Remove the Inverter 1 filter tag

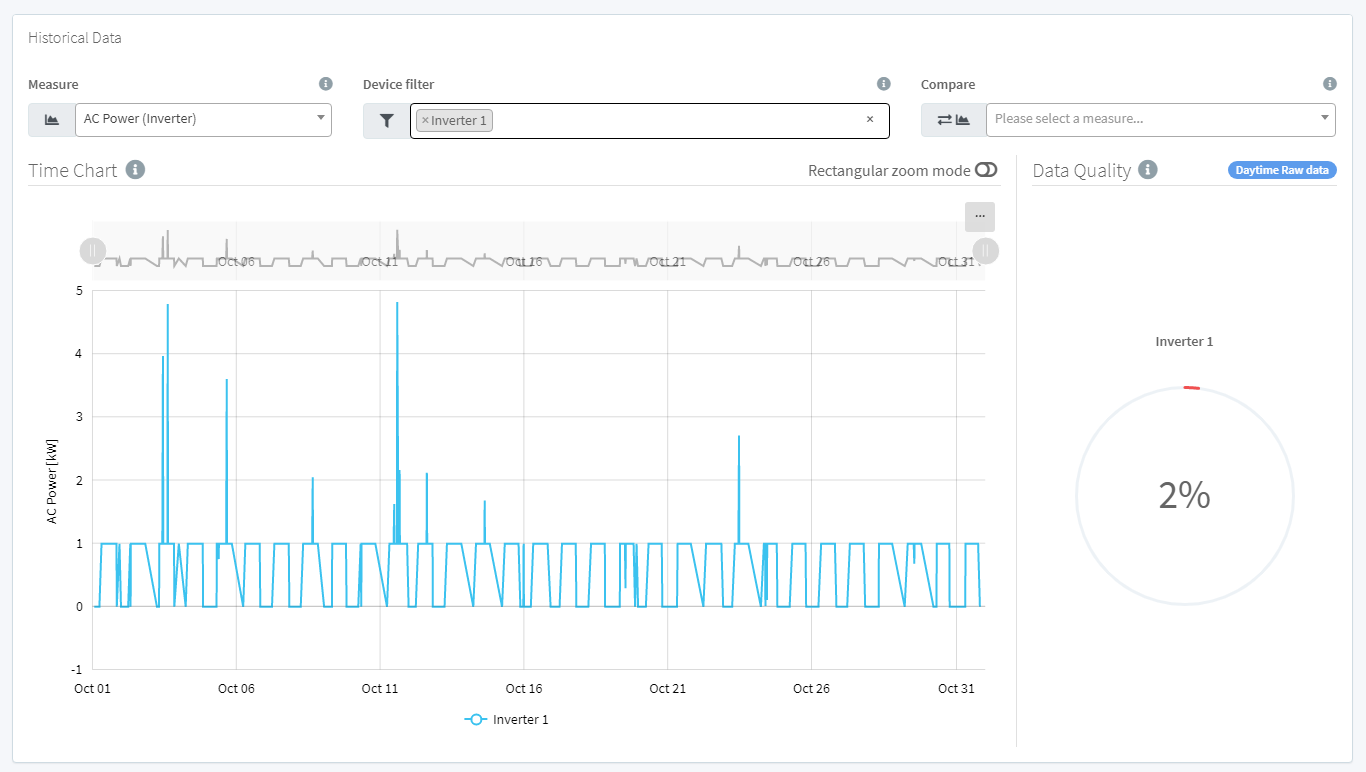click(425, 120)
